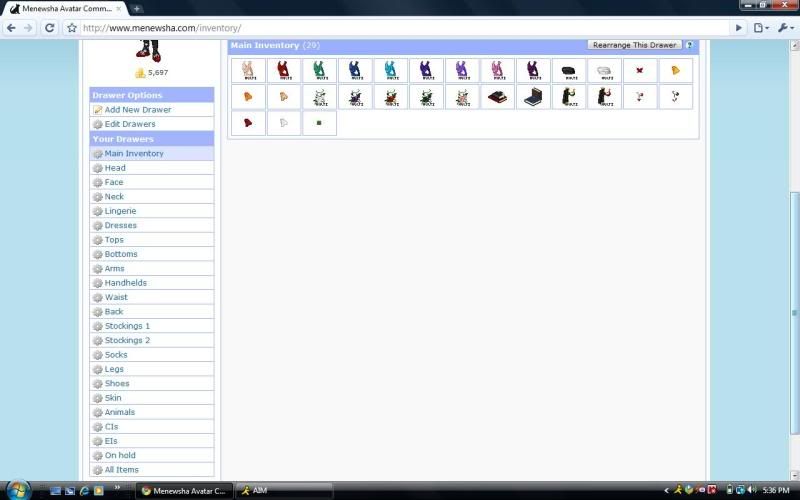Pick the cyan top inventory item

(x=391, y=70)
